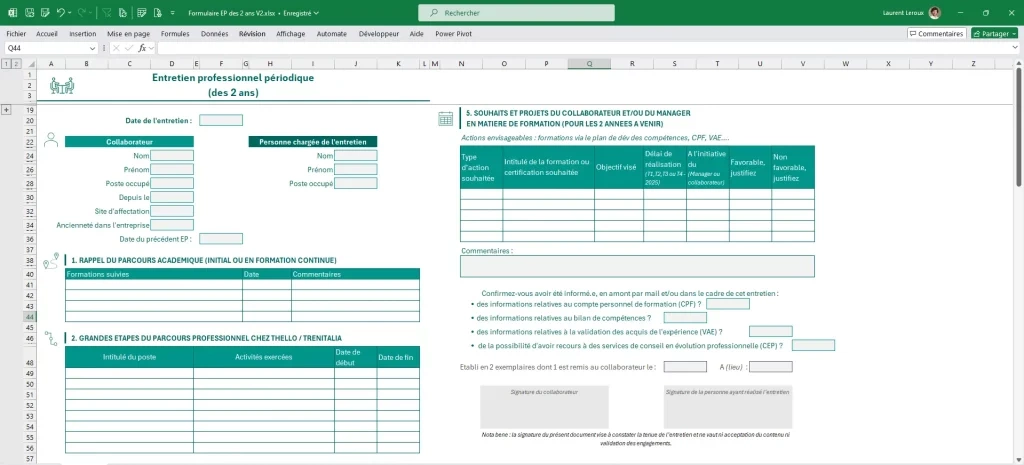
Task: Open the Power Pivot tab
Action: pos(453,33)
